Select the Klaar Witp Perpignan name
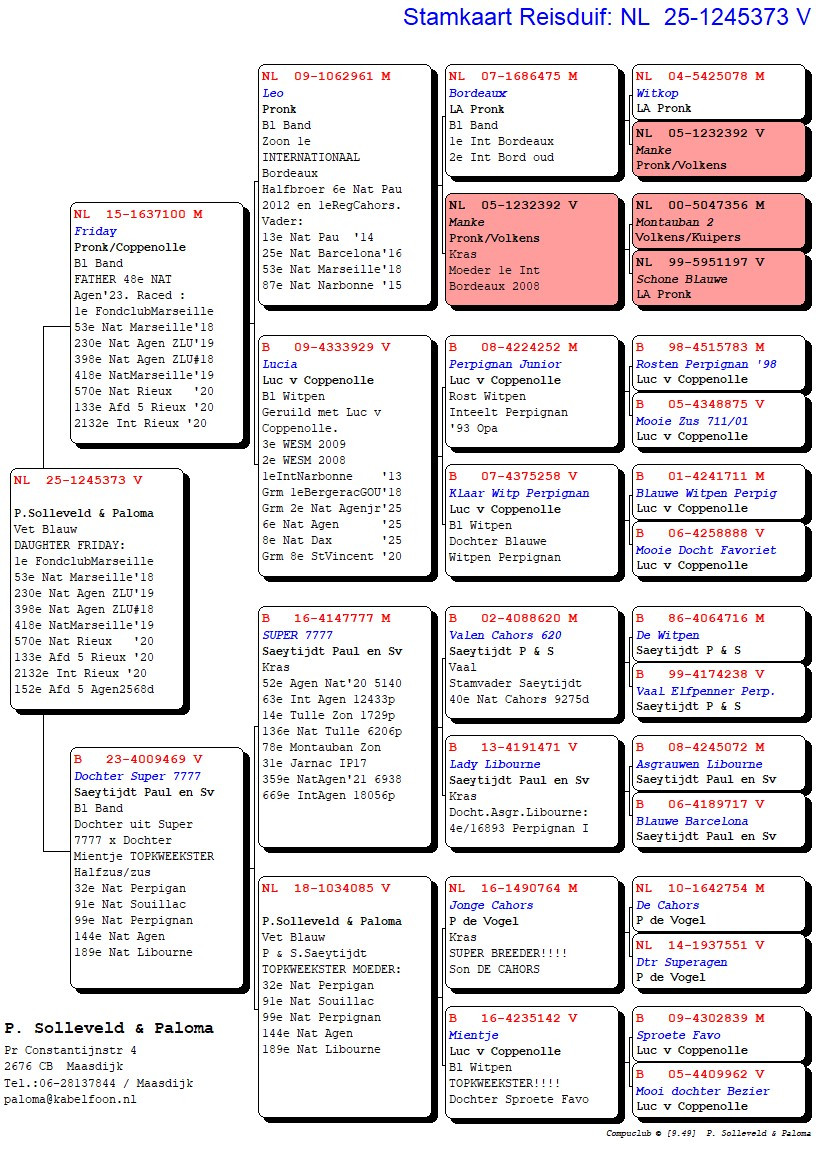 (518, 493)
